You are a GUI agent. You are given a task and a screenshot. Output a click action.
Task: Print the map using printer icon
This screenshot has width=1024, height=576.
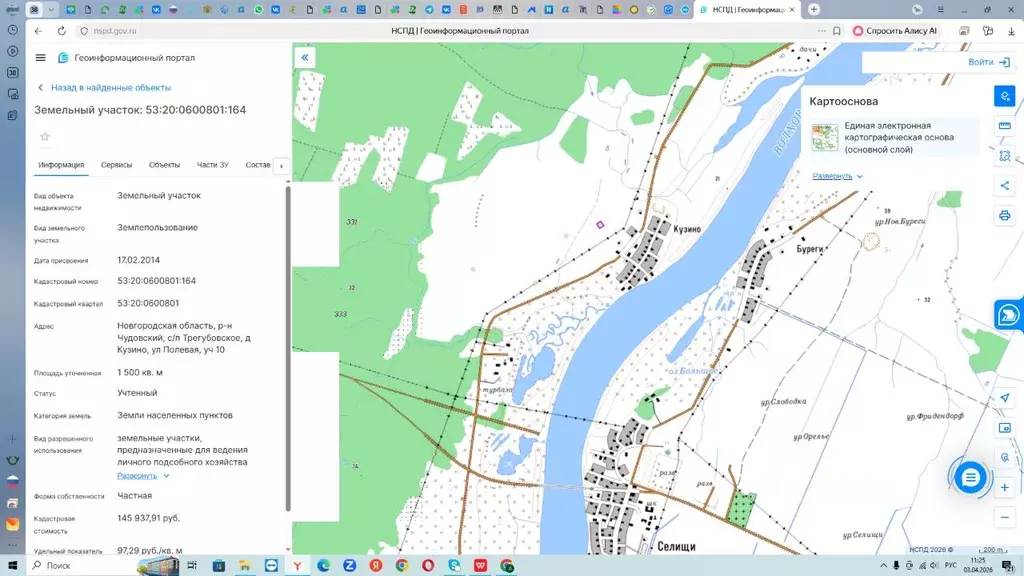point(1005,215)
